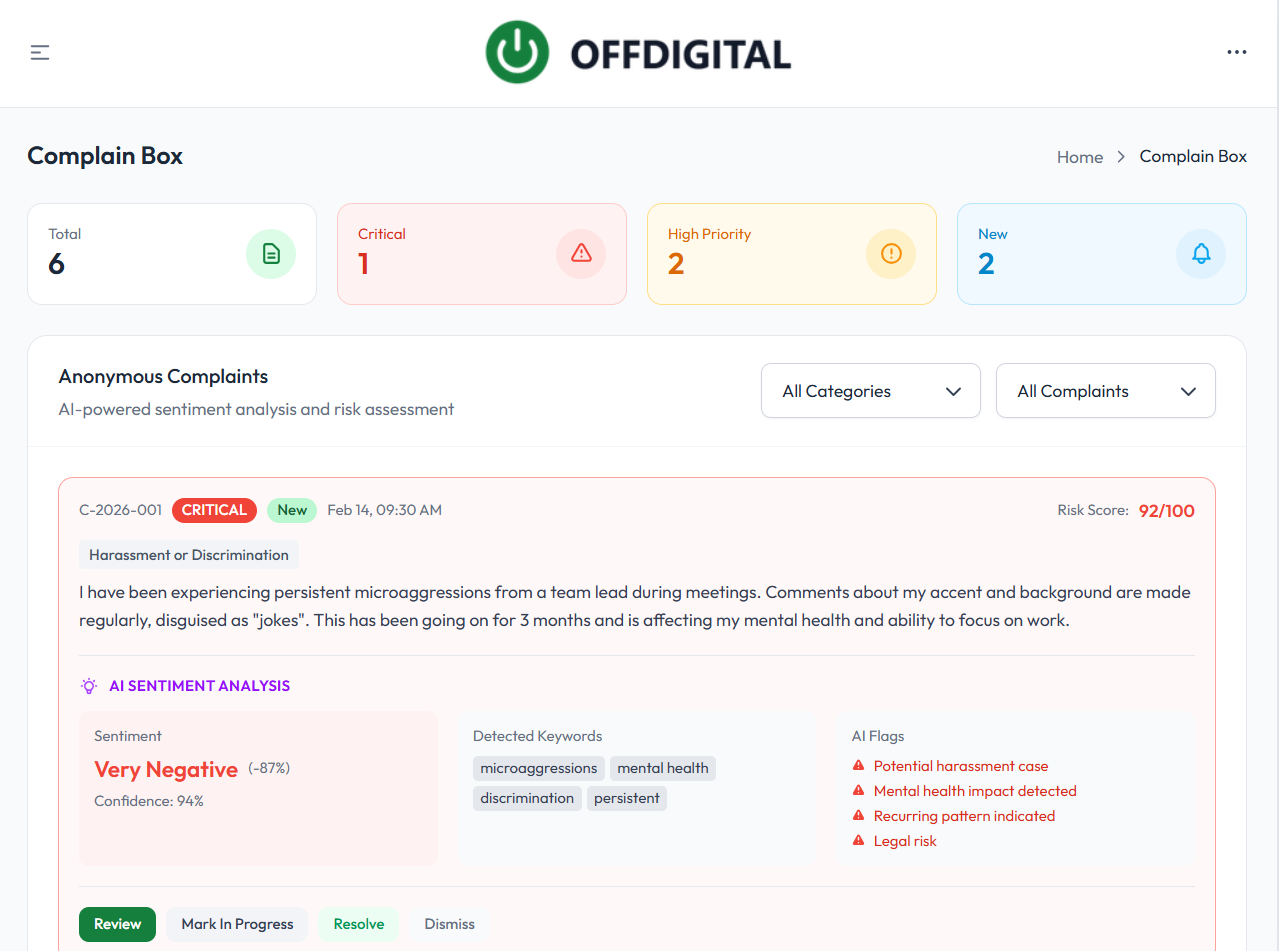1279x951 pixels.
Task: Click the alert triangle icon on the Critical card
Action: coord(581,254)
